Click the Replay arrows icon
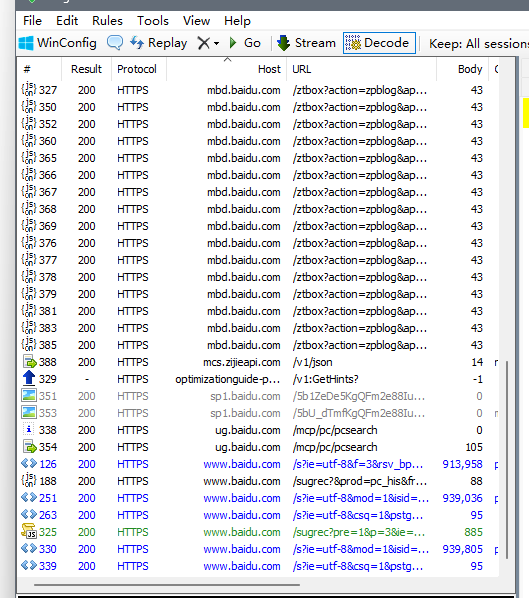 (x=137, y=43)
